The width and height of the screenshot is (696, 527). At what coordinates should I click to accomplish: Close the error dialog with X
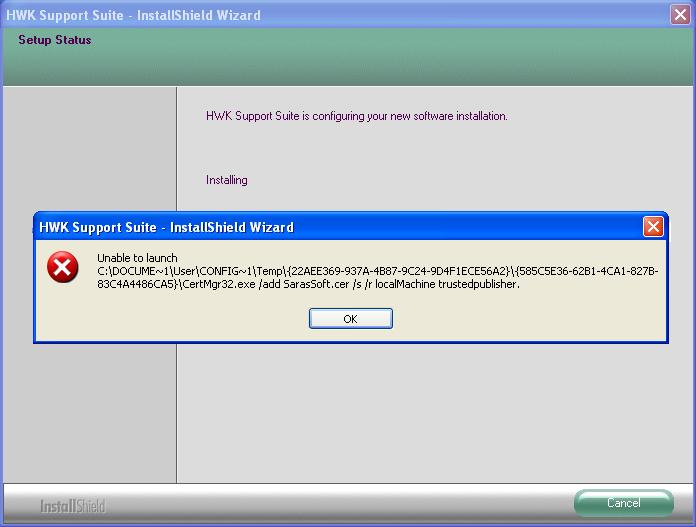[653, 227]
